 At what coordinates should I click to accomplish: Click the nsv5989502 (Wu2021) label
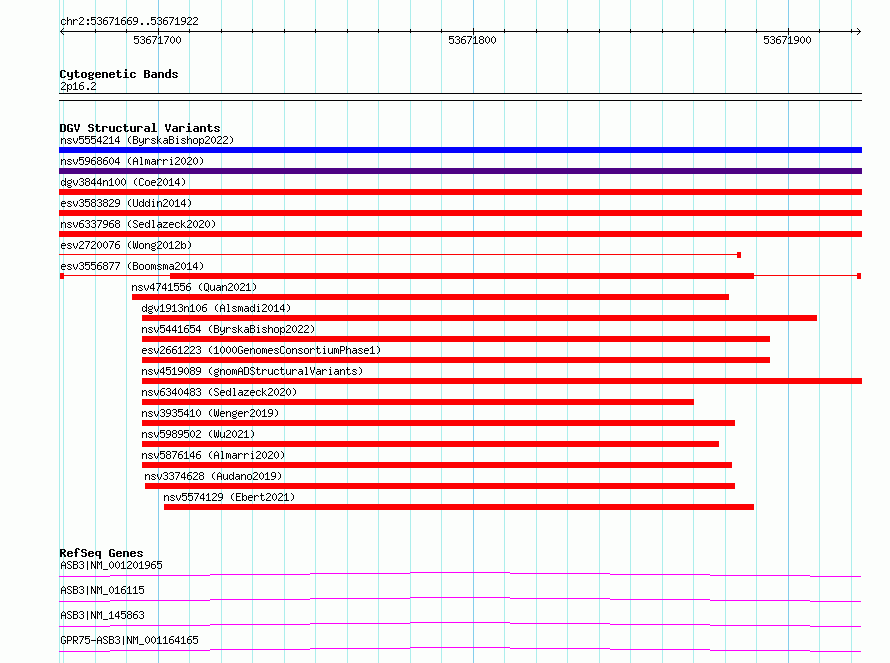tap(198, 434)
